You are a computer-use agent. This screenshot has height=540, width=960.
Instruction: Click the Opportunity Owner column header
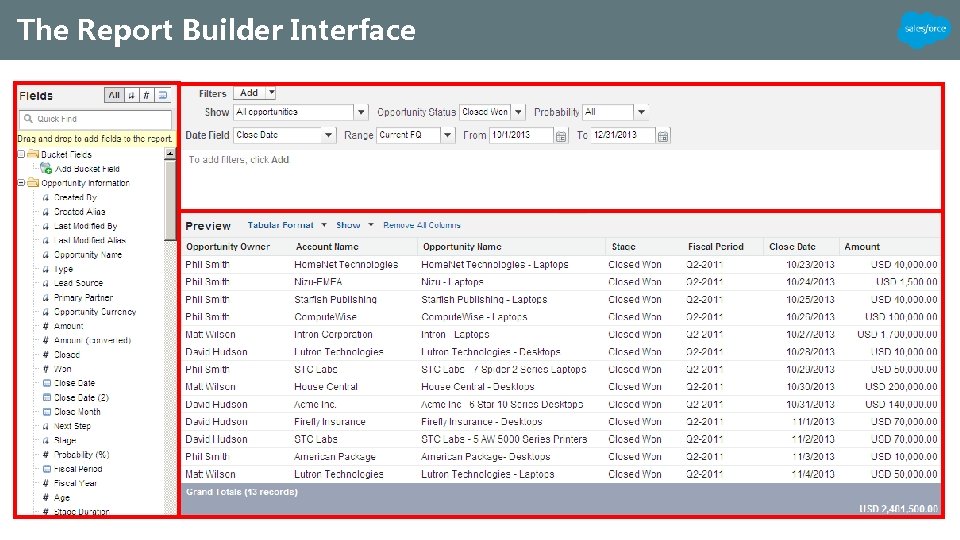[x=228, y=247]
